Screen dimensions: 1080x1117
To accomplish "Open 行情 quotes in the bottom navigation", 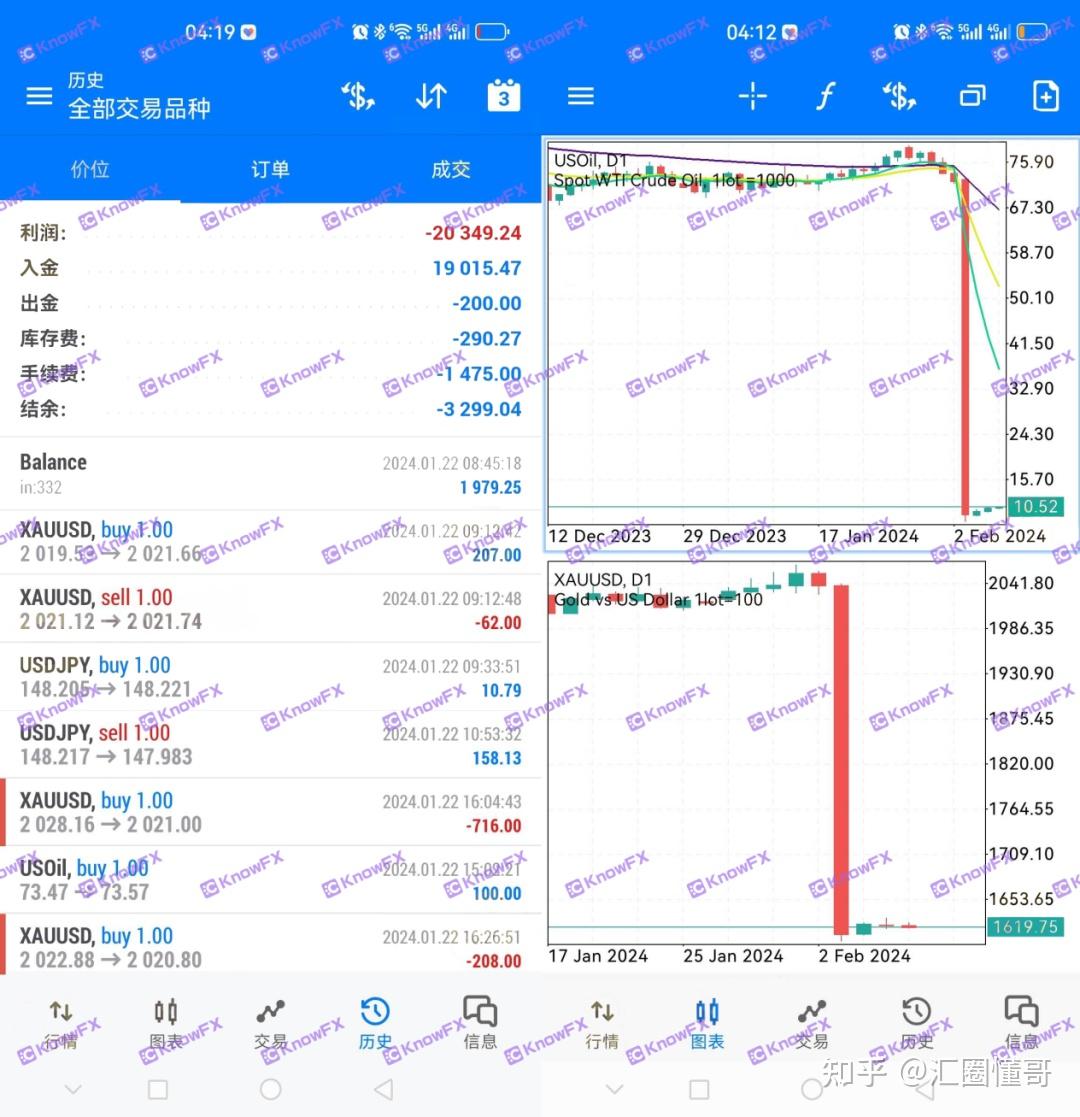I will pos(60,1022).
